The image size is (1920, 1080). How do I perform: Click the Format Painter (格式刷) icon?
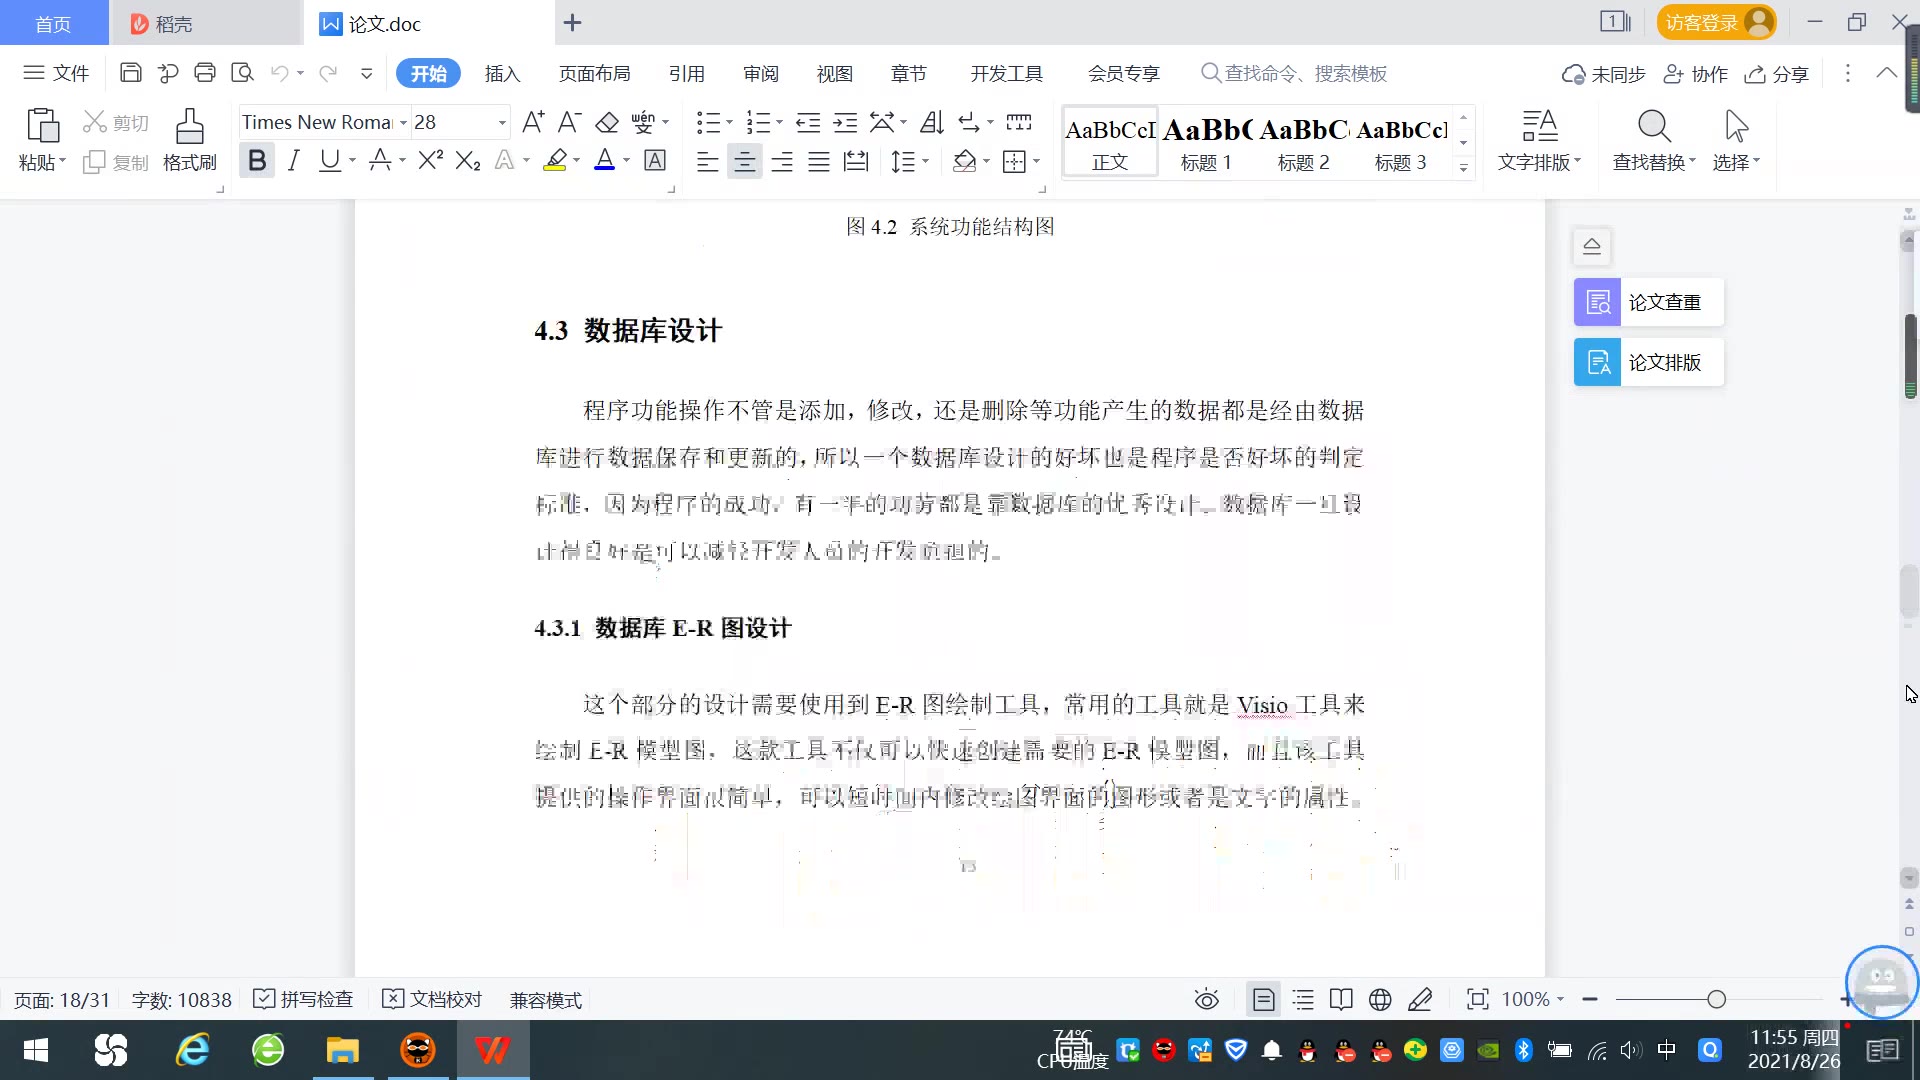coord(189,128)
